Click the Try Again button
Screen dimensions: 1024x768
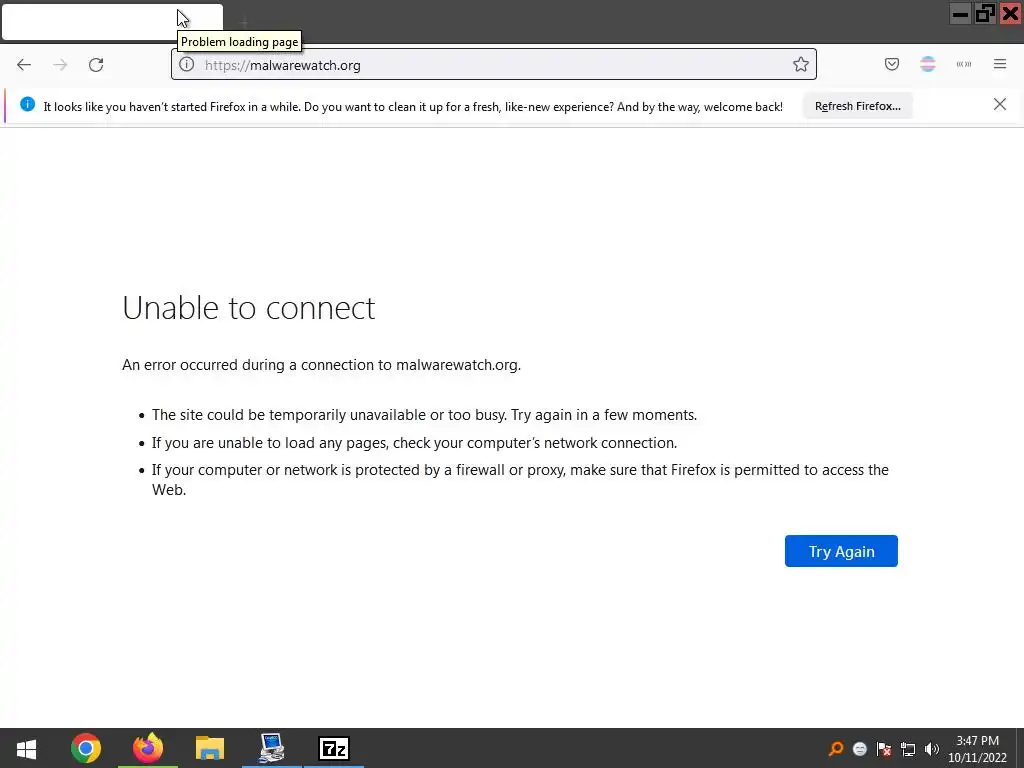pyautogui.click(x=841, y=551)
